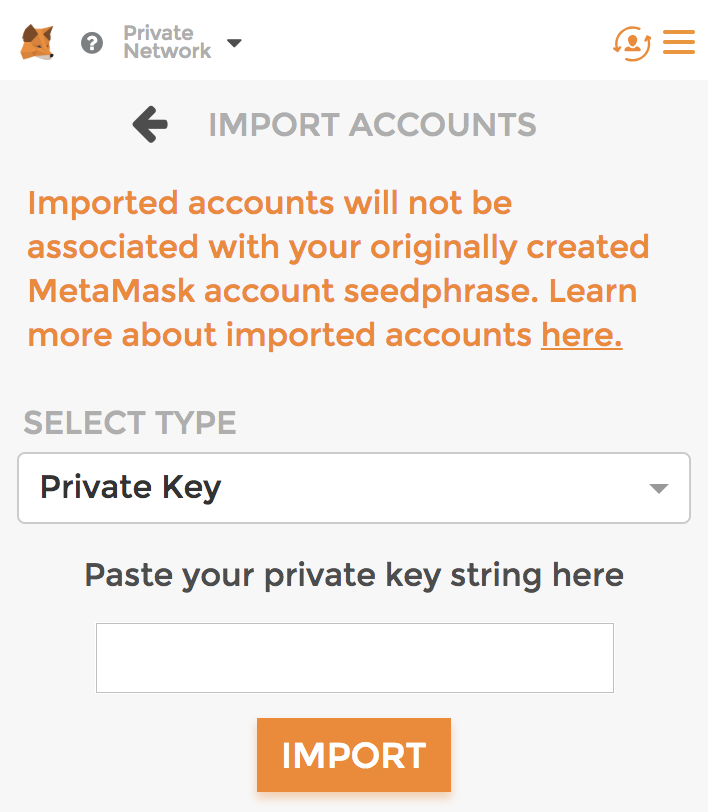Click the select box's down arrow
Viewport: 708px width, 812px height.
click(x=658, y=488)
